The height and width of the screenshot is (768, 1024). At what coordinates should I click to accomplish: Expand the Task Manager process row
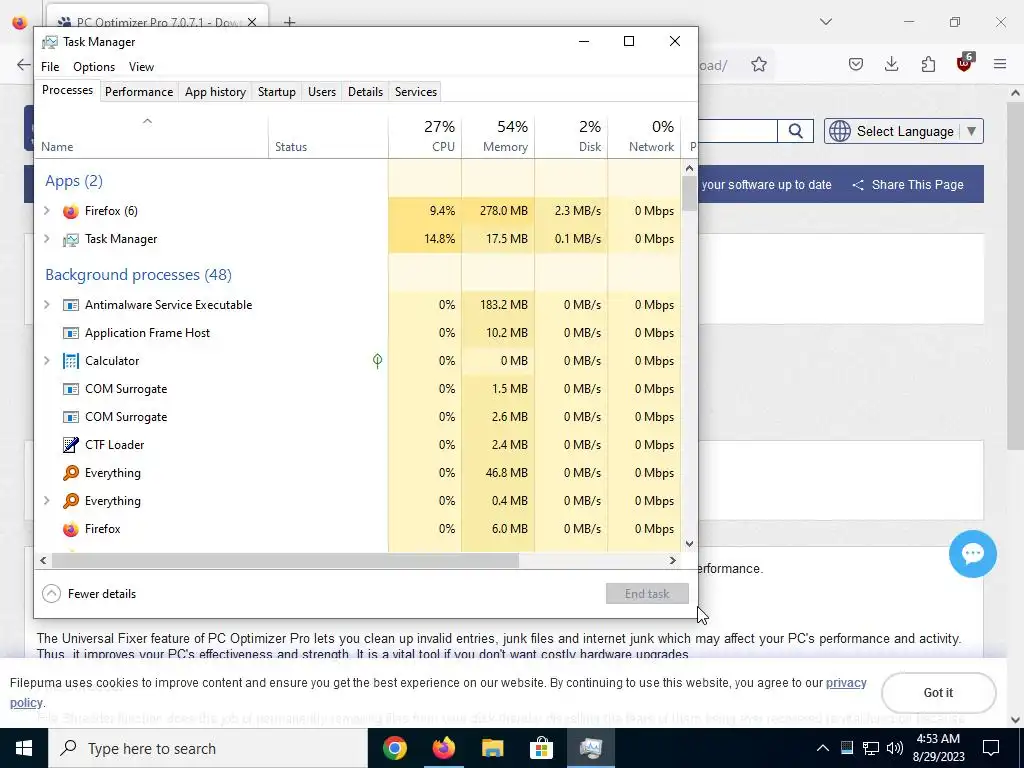click(46, 238)
